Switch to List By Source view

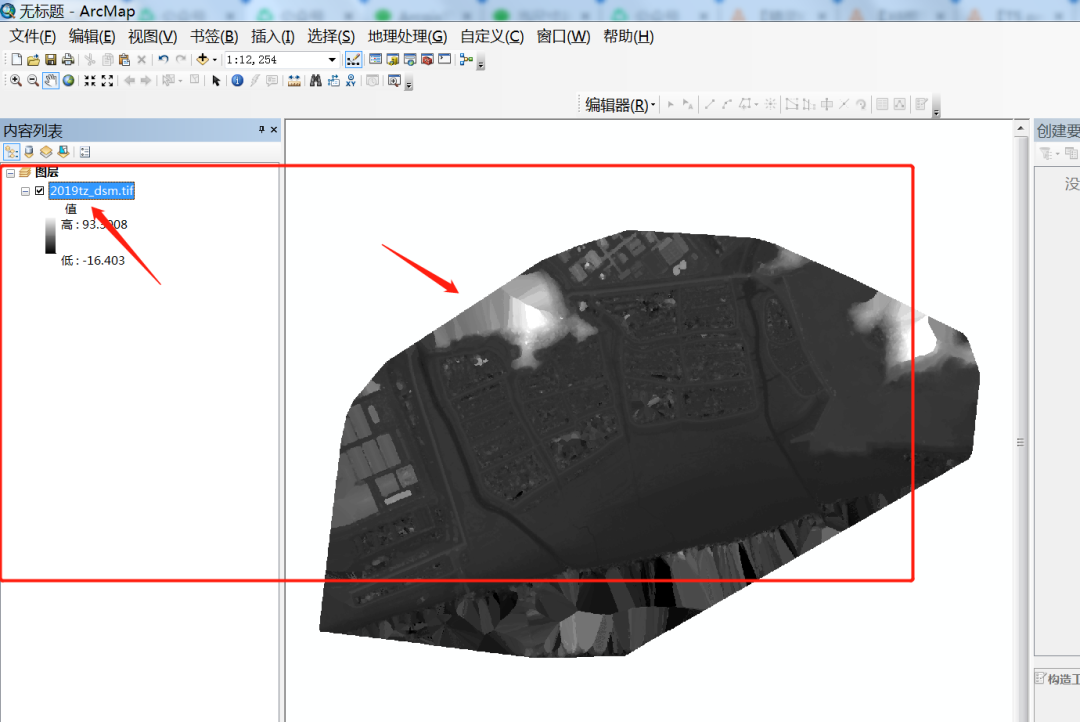[x=28, y=152]
